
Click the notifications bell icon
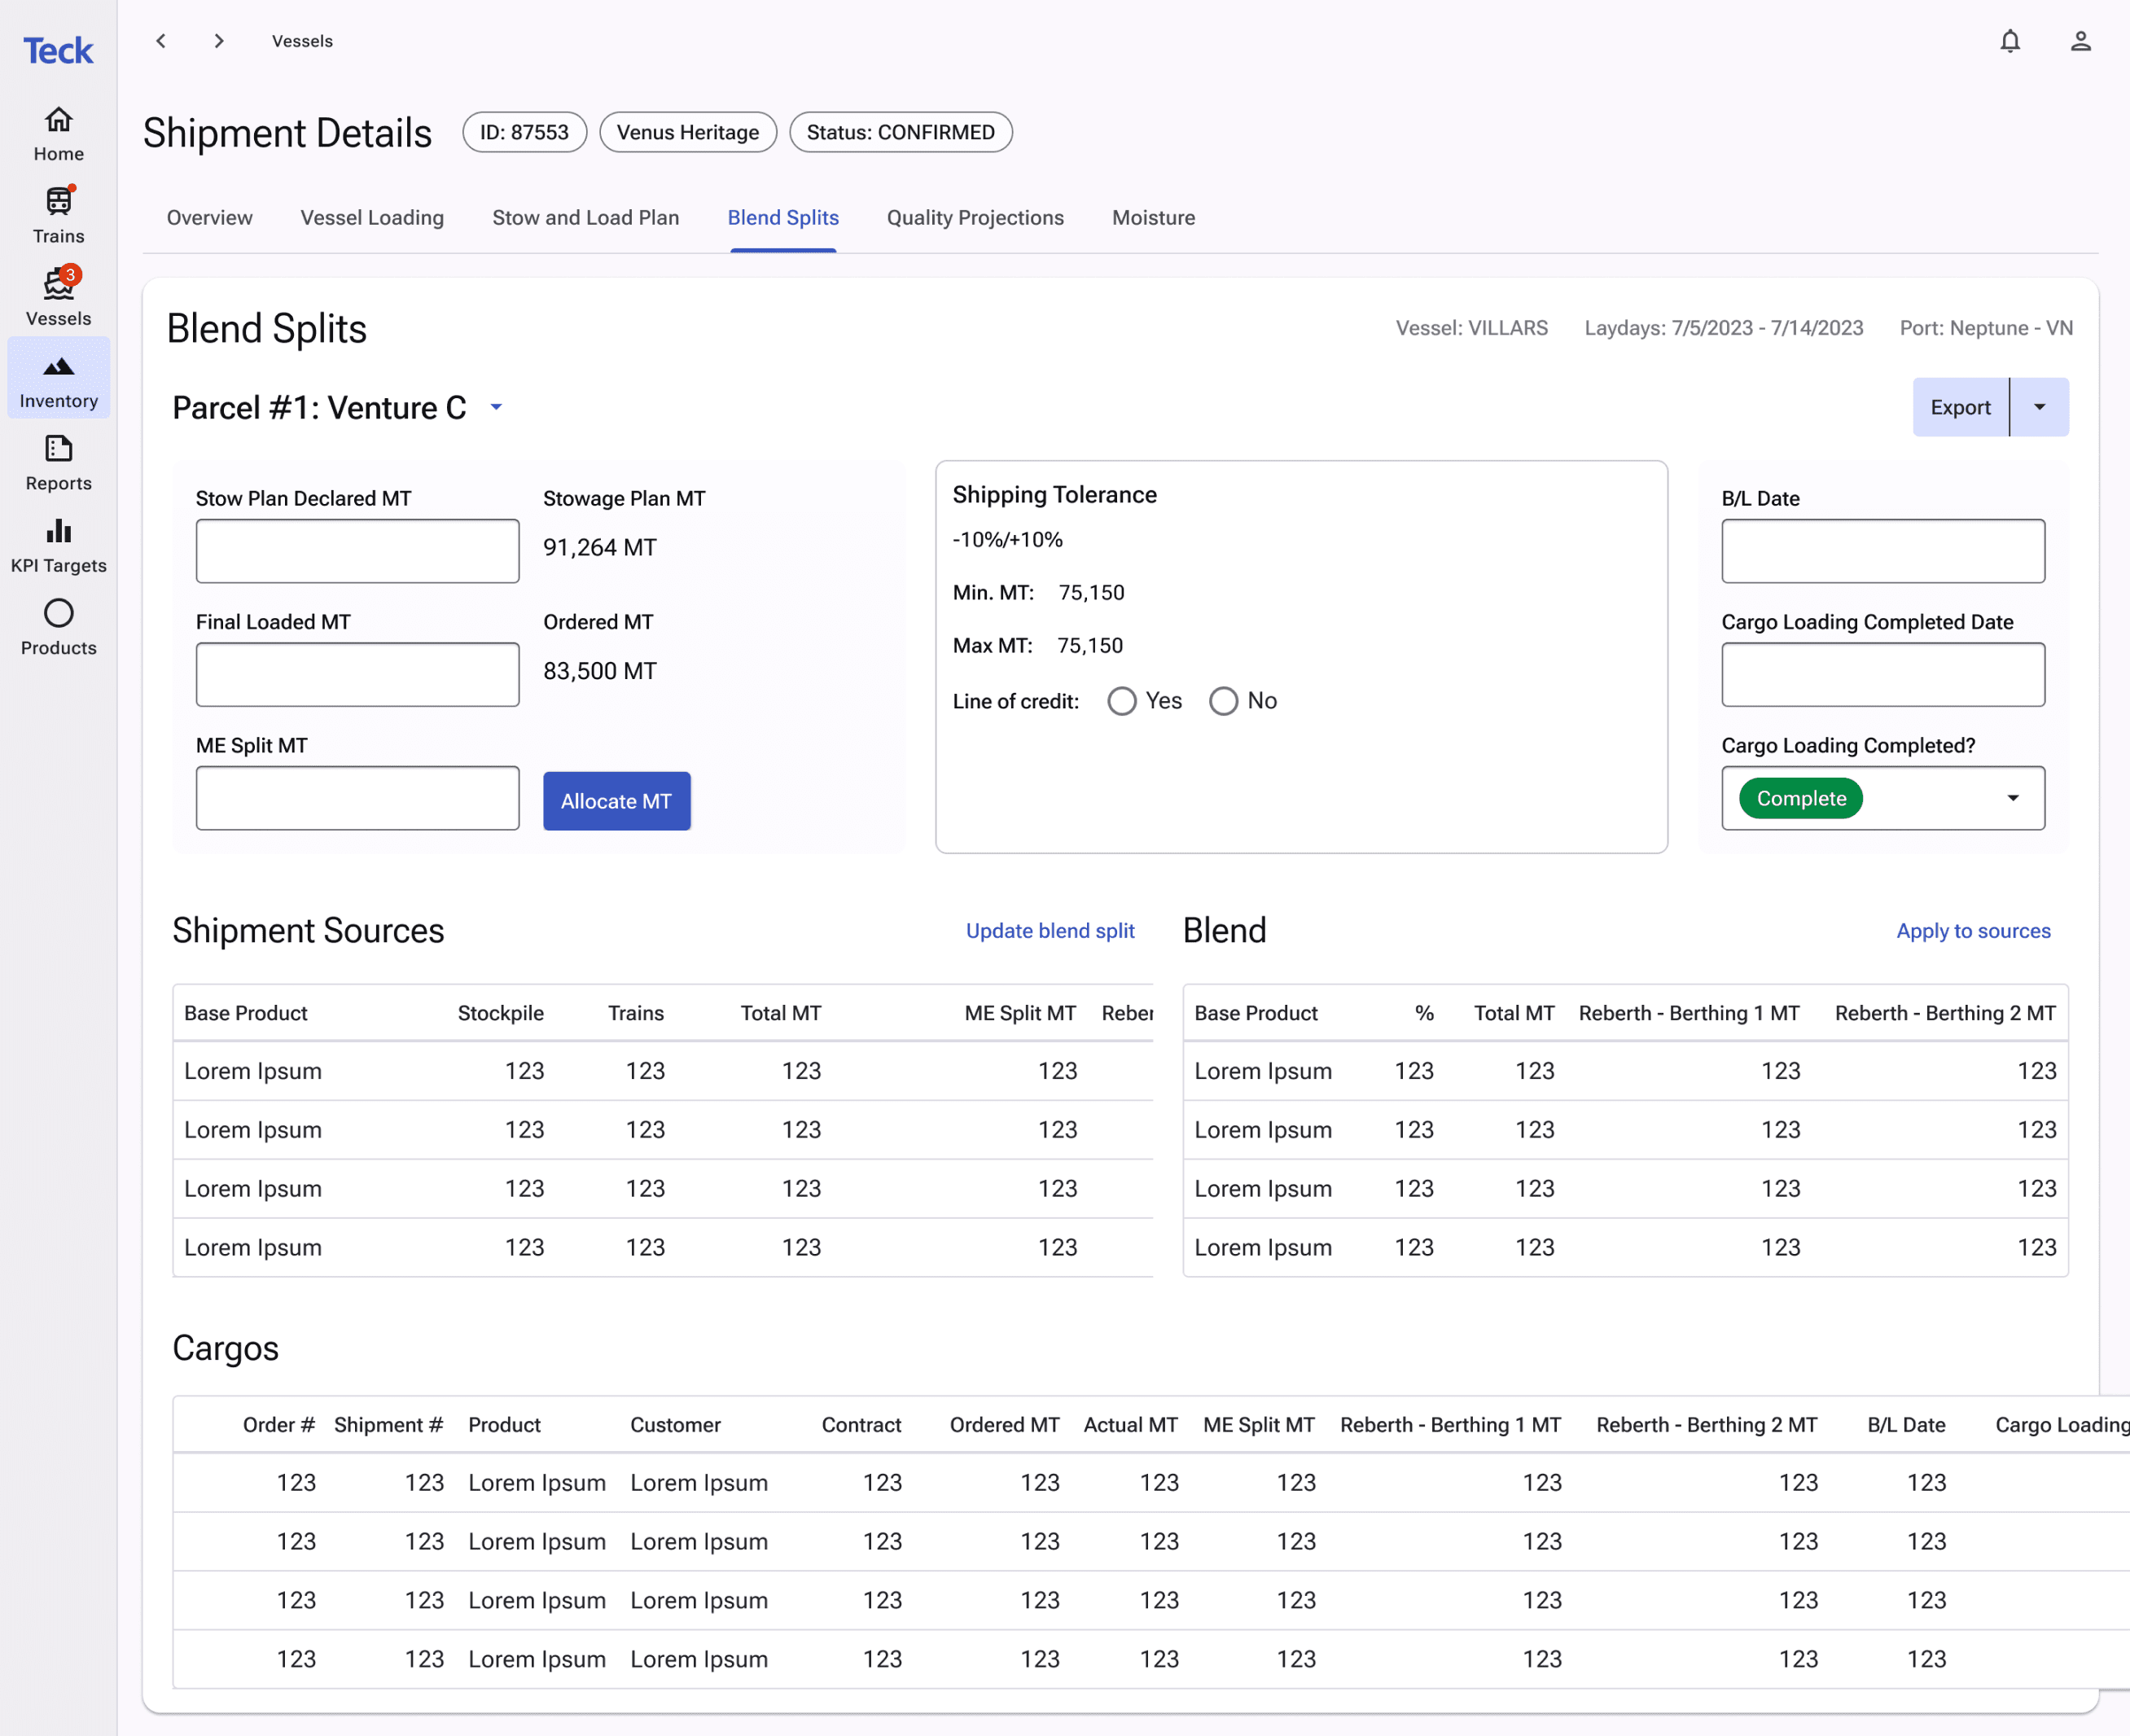[2010, 41]
